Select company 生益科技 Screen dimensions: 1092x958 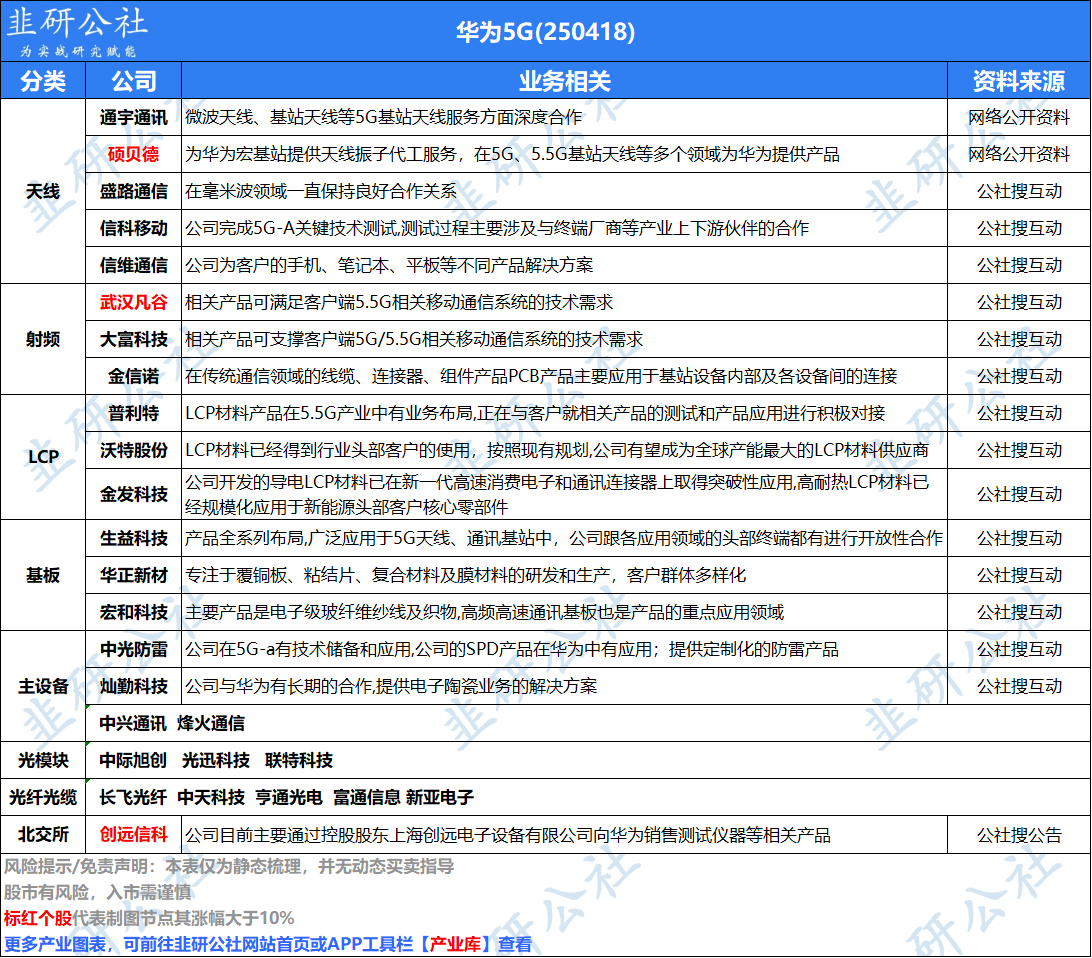[x=134, y=538]
